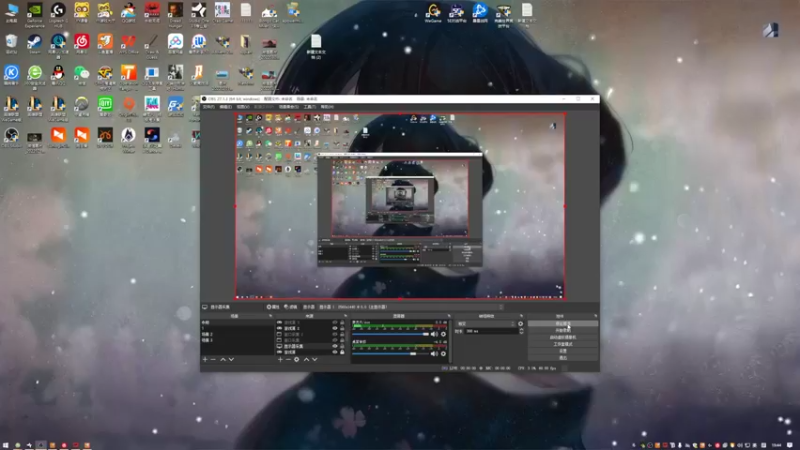The height and width of the screenshot is (450, 800).
Task: Mute the Desktop Audio speaker icon
Action: coord(434,354)
